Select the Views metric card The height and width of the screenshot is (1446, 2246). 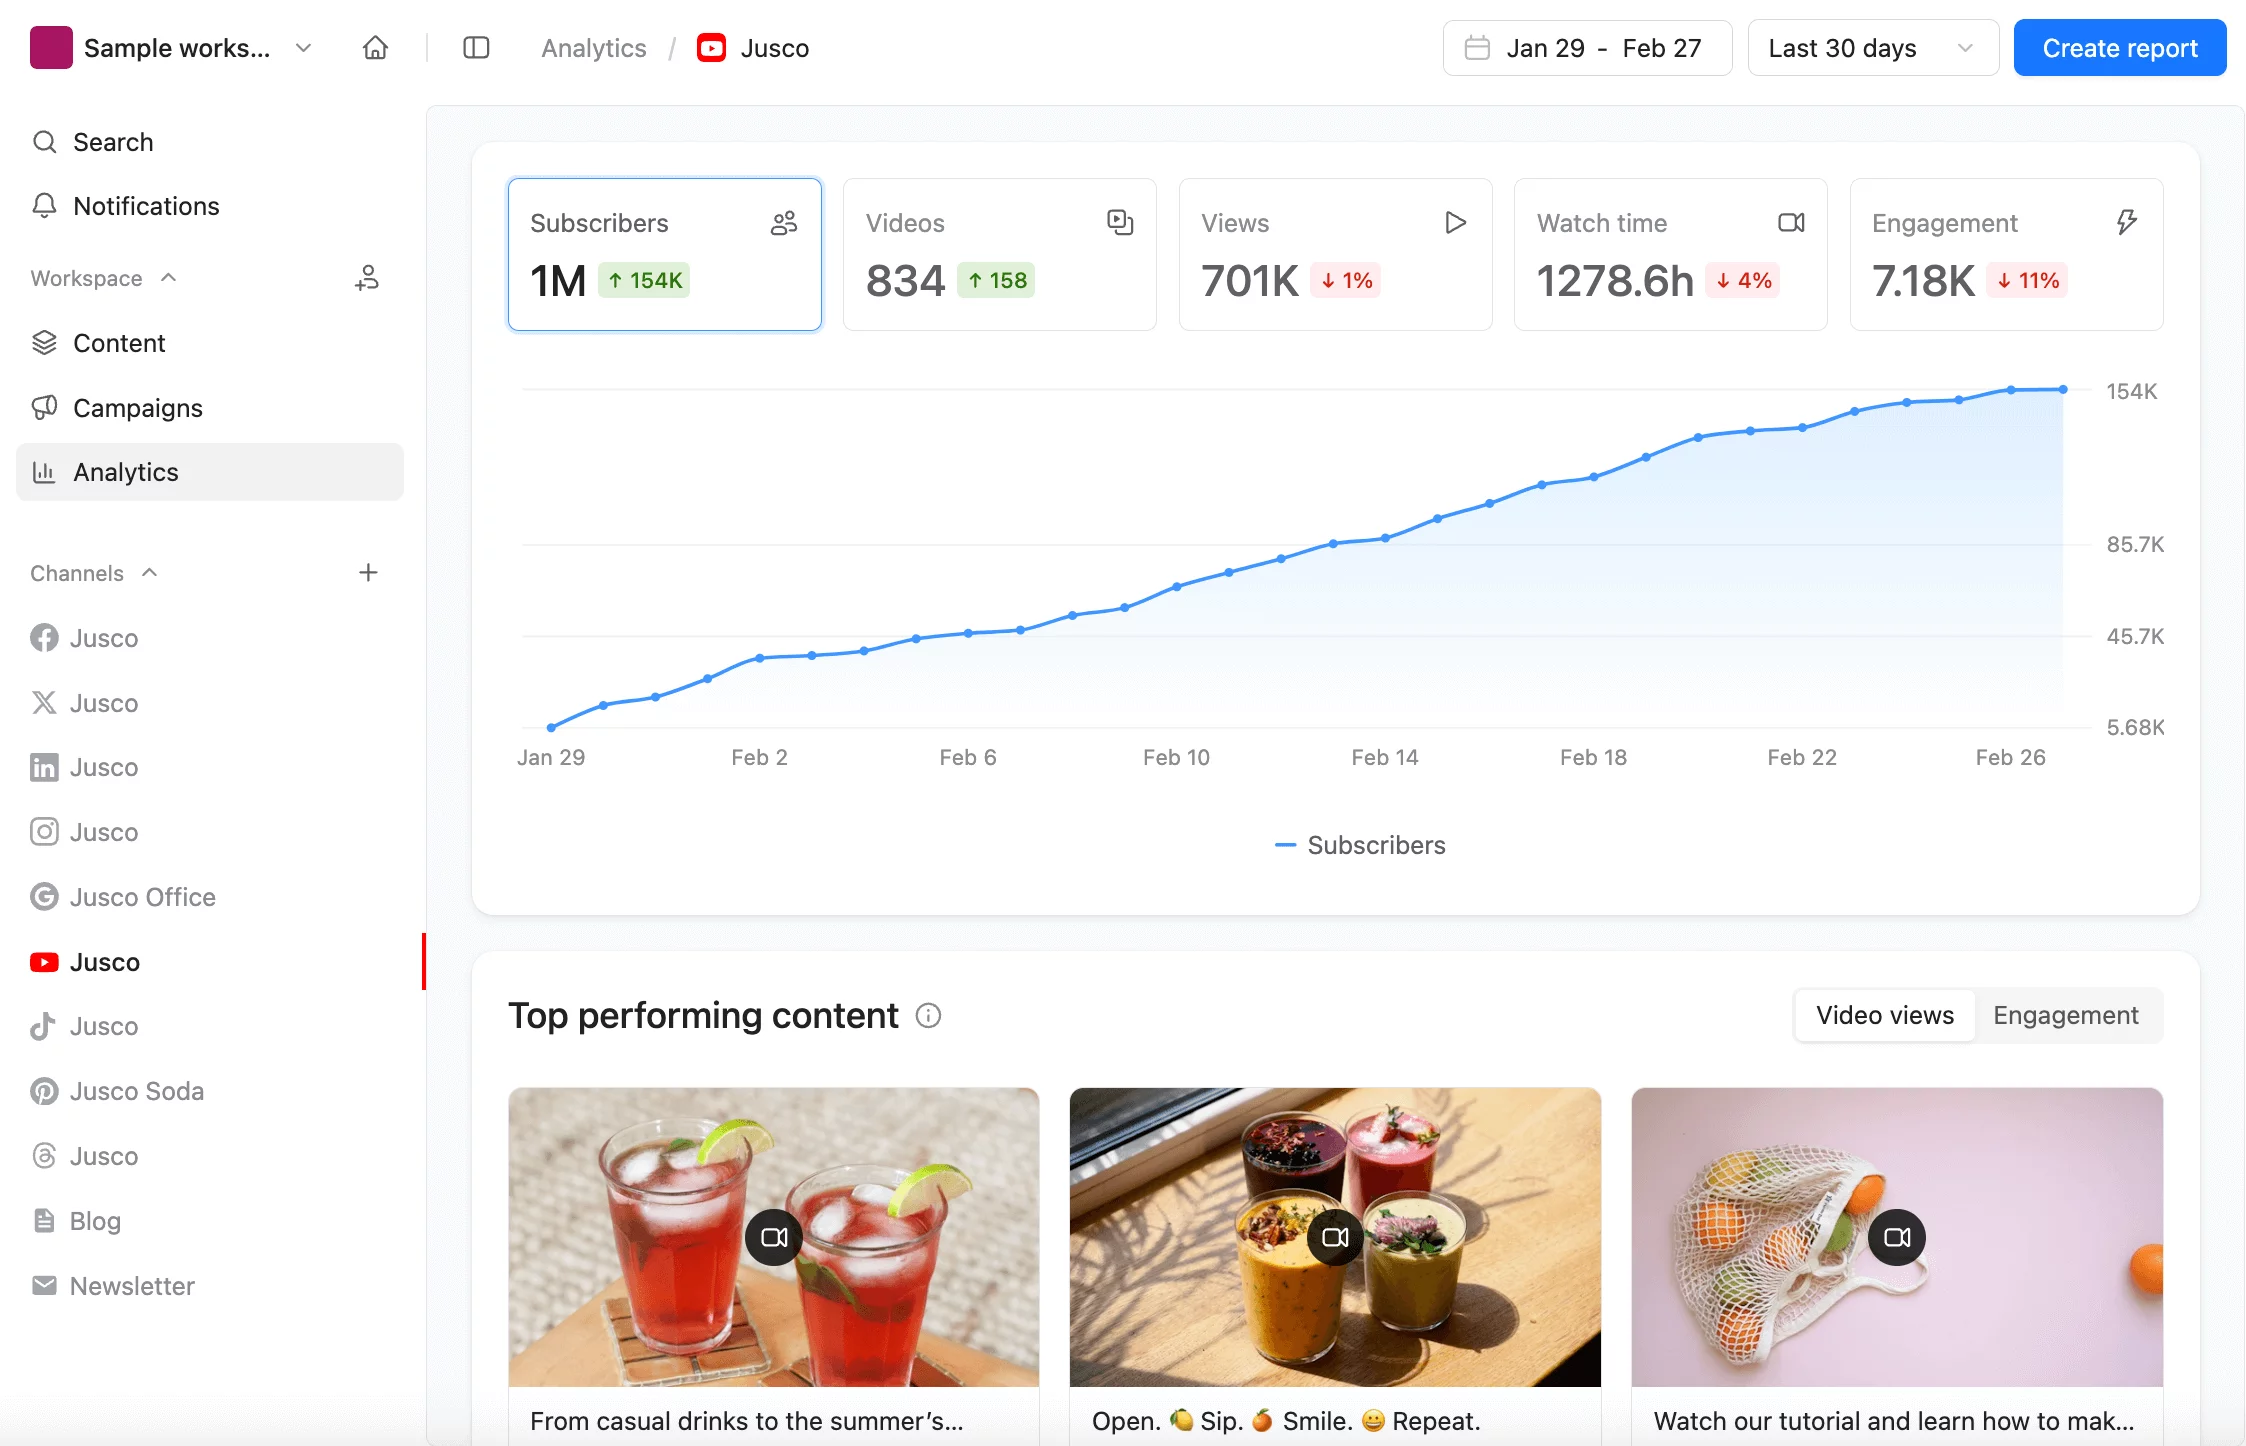pos(1336,254)
